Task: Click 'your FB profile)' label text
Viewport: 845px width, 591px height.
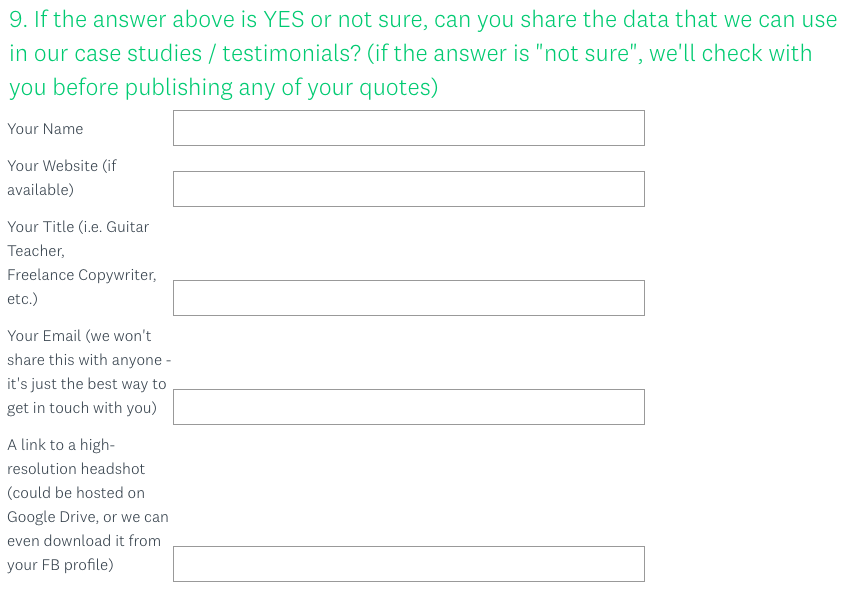Action: (60, 565)
